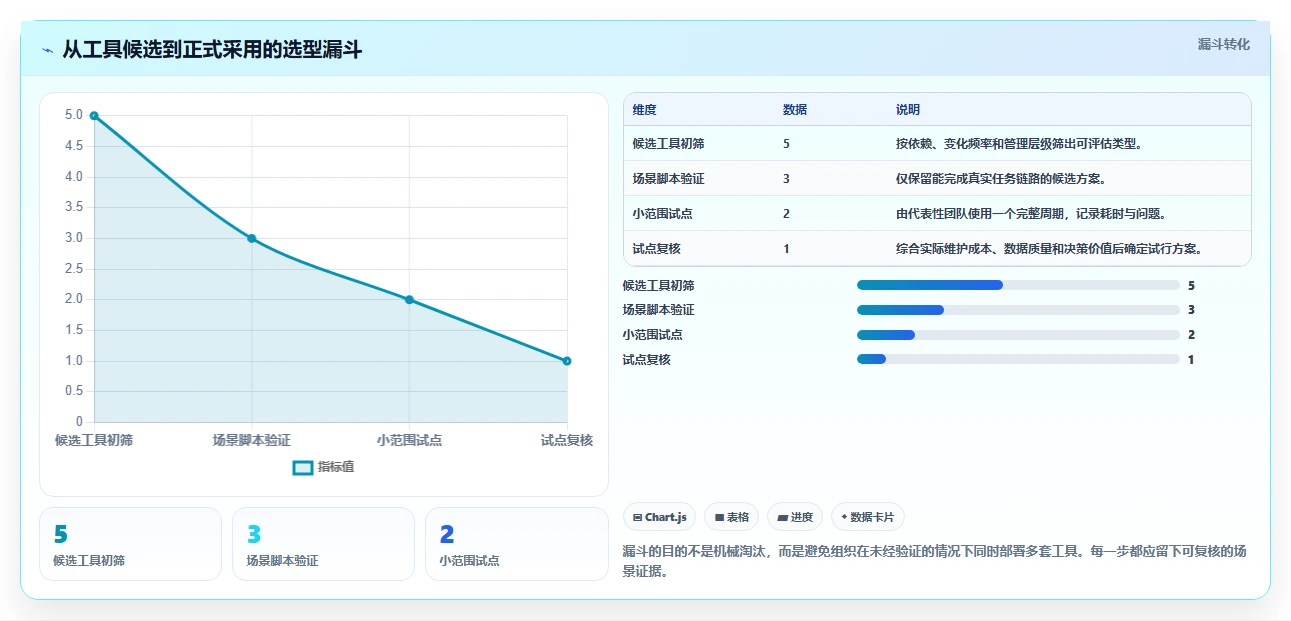Click the 漏斗转化 tag in the header
This screenshot has height=621, width=1291.
click(1224, 44)
